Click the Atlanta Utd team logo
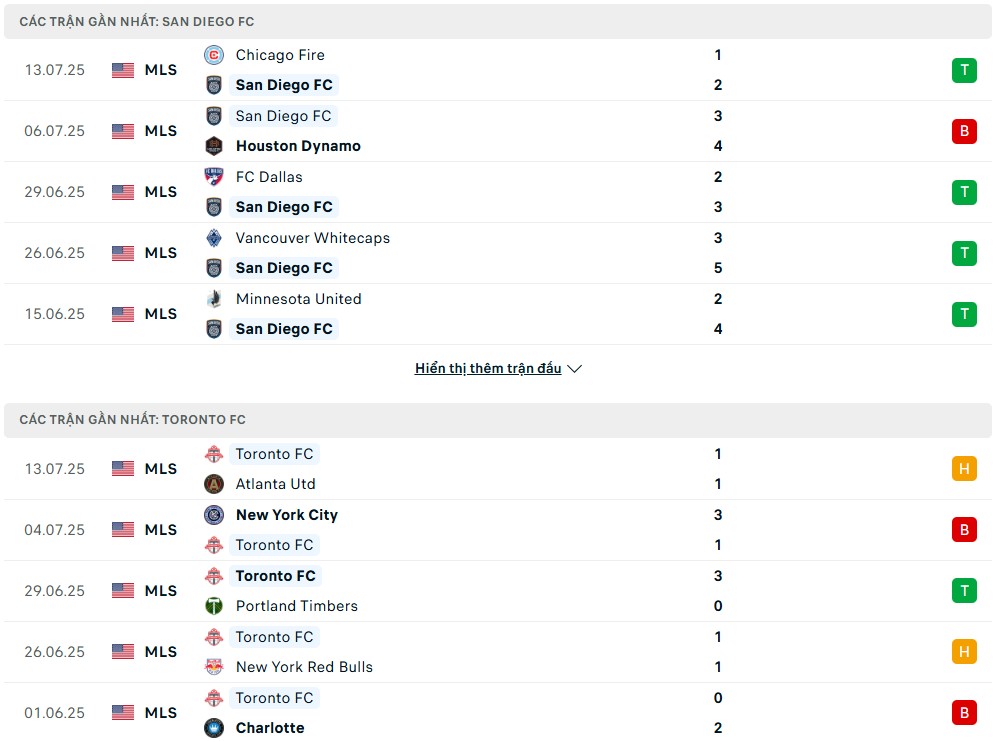 tap(214, 484)
